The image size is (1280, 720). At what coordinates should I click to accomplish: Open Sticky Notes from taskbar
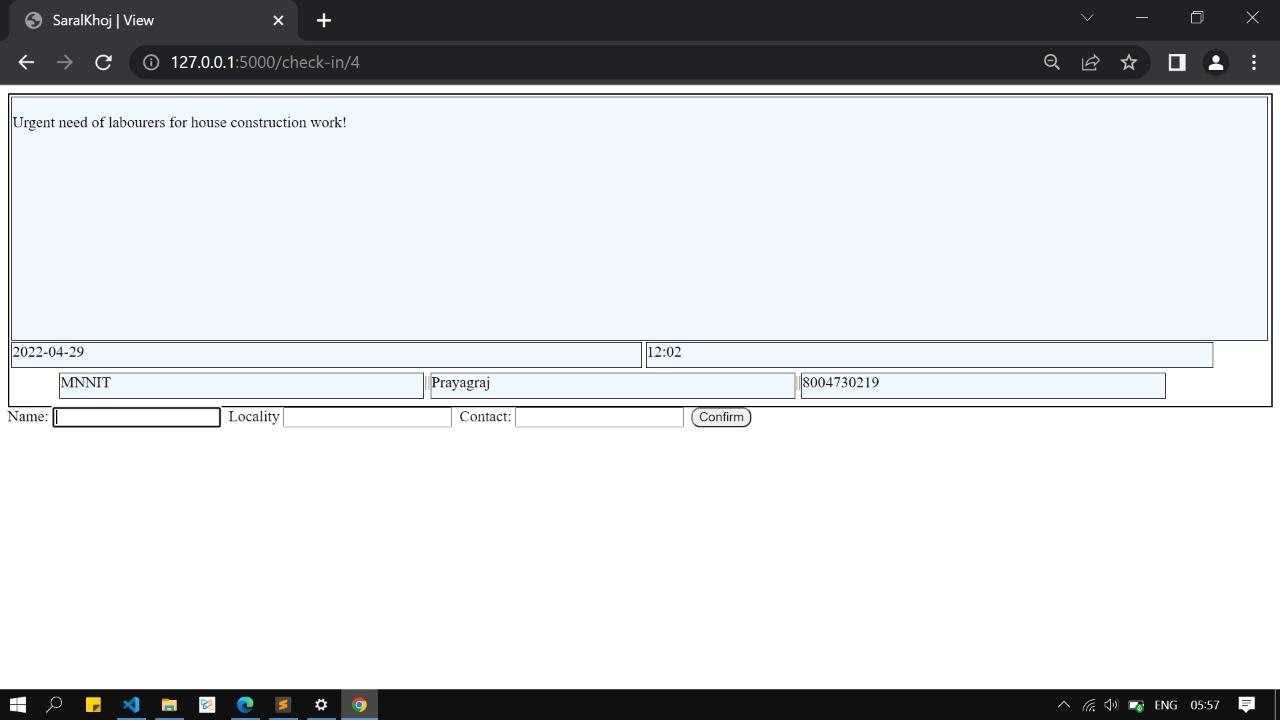(93, 705)
